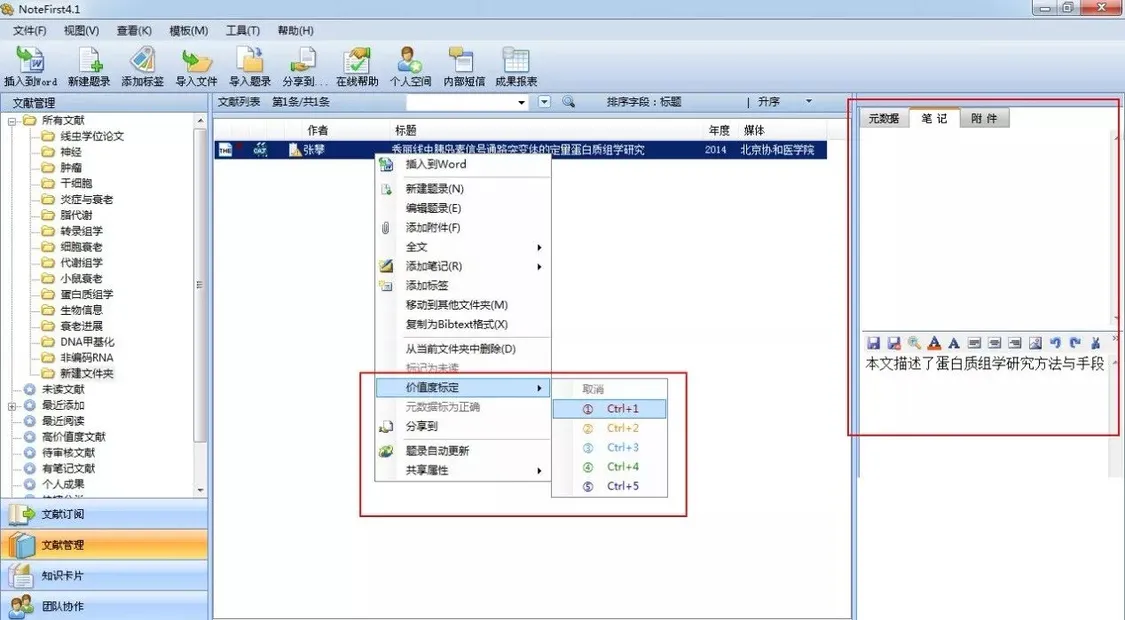Screen dimensions: 1125x620
Task: Select the DNA甲基化 folder in the tree
Action: [87, 342]
